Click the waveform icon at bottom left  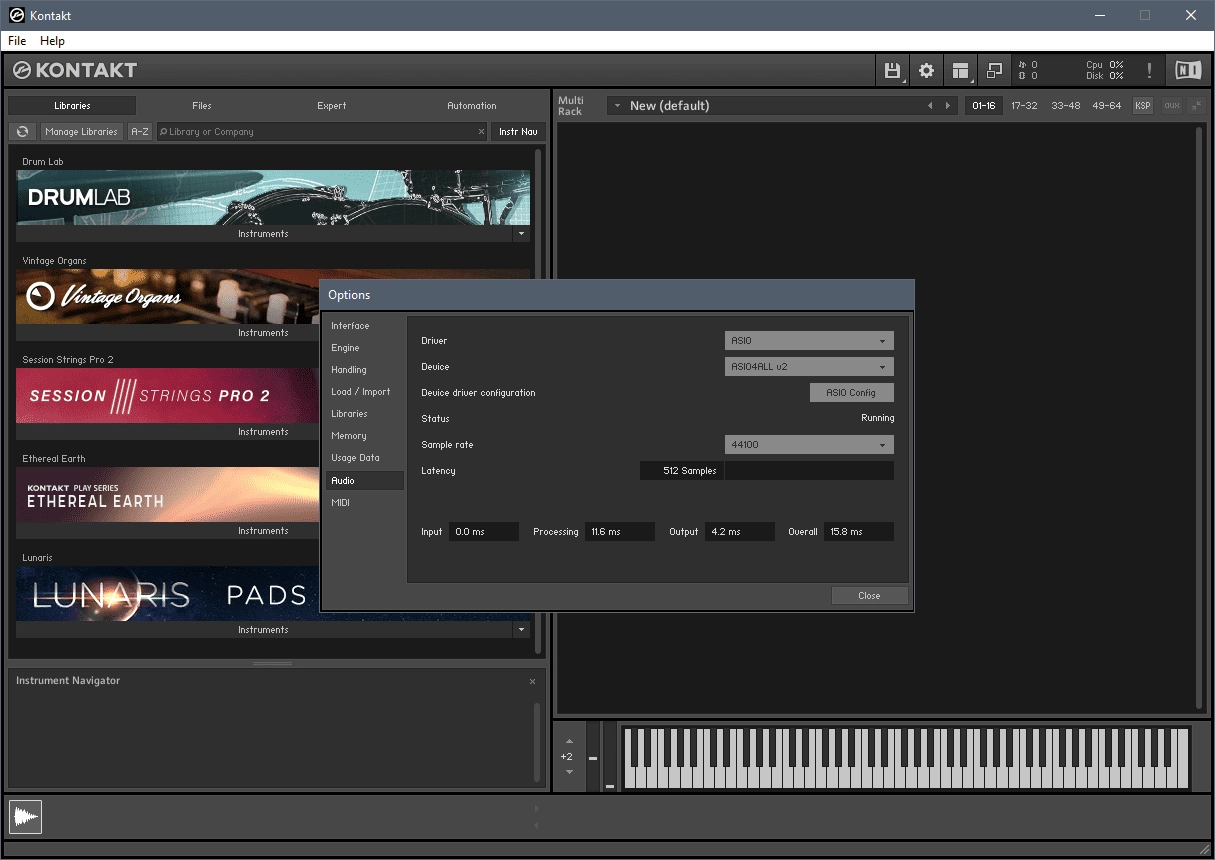(x=26, y=817)
